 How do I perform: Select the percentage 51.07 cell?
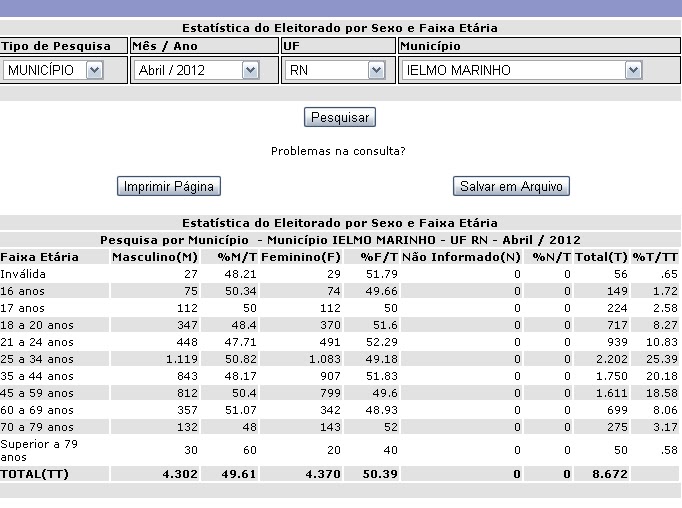click(241, 410)
